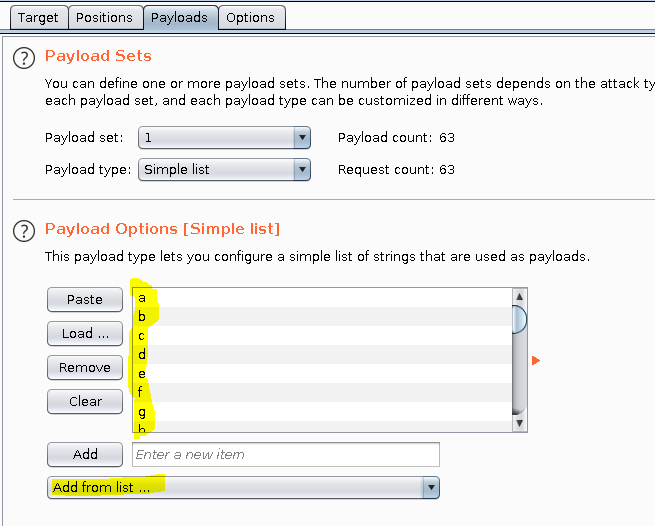Click the Paste button
The image size is (655, 526).
85,299
